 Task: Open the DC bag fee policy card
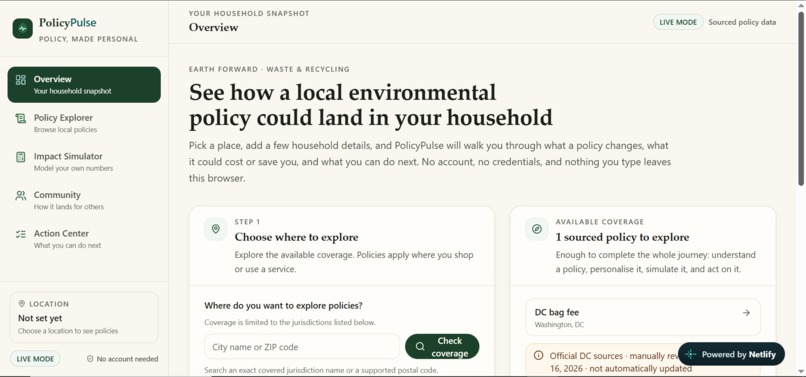pos(643,317)
